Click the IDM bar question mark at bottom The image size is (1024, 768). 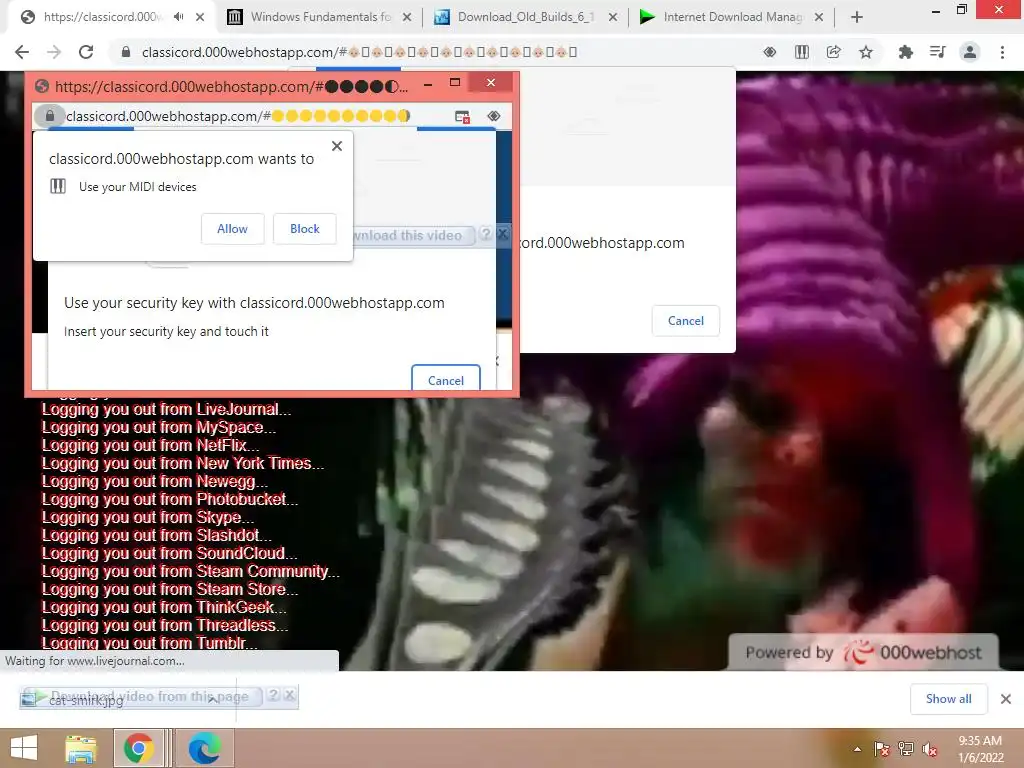[274, 696]
